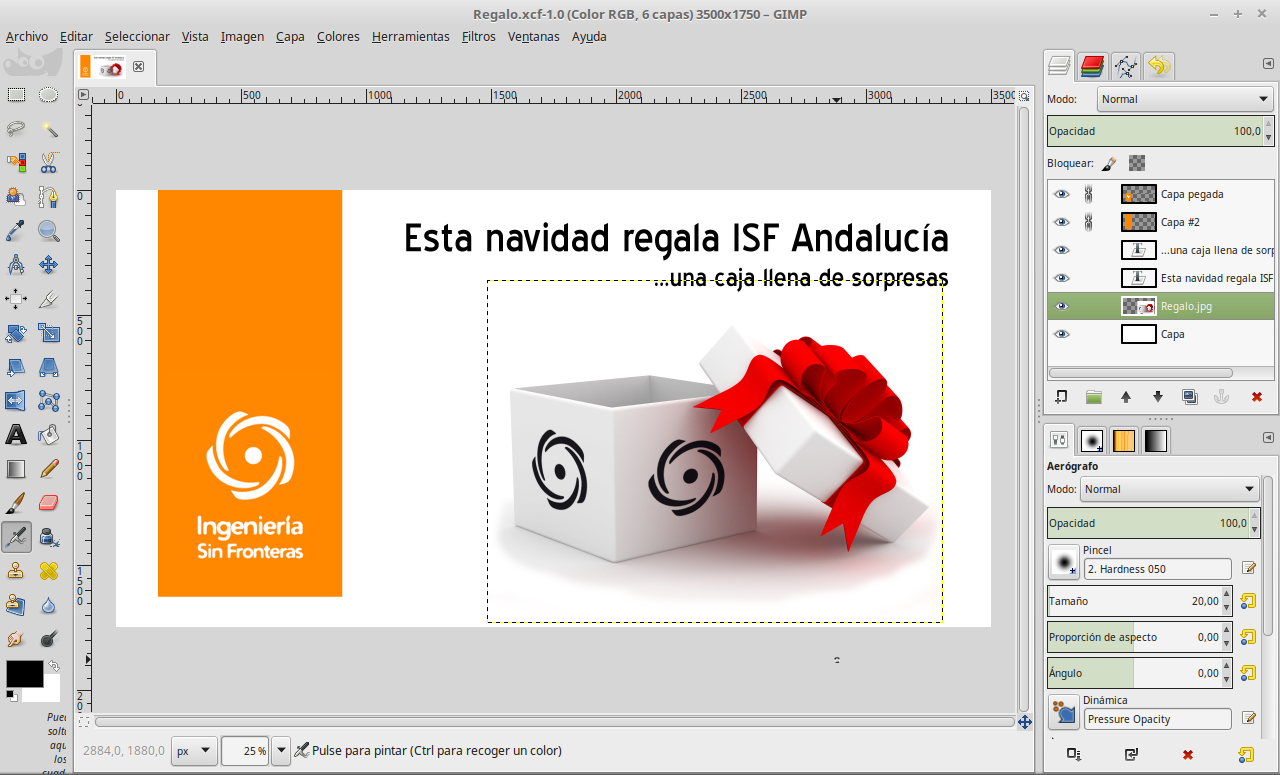1280x775 pixels.
Task: Select the Text tool
Action: (x=16, y=435)
